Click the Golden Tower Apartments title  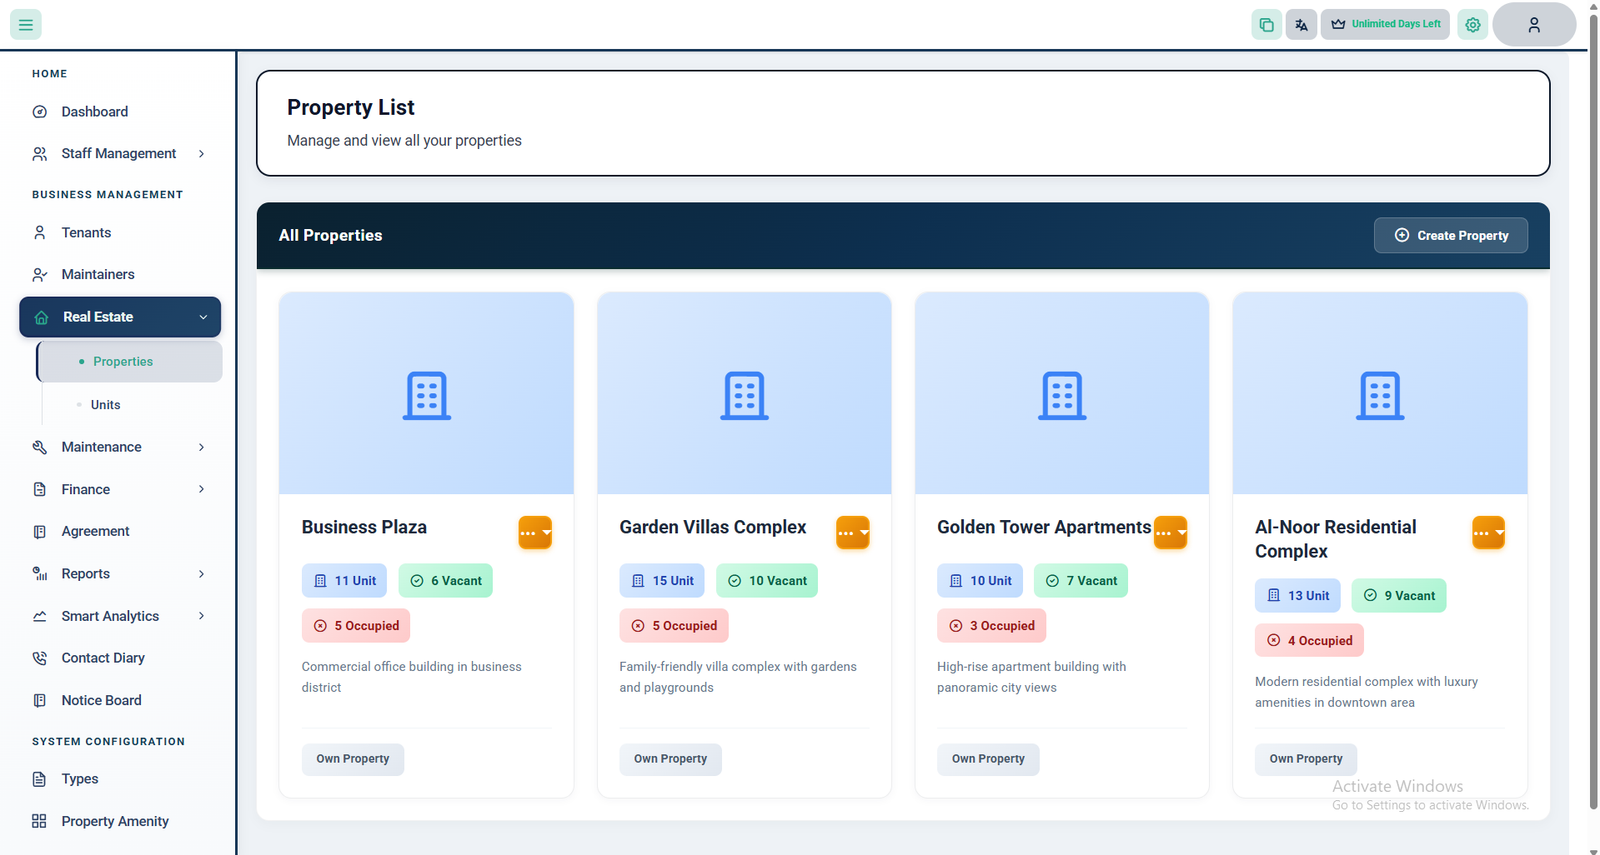click(x=1044, y=527)
